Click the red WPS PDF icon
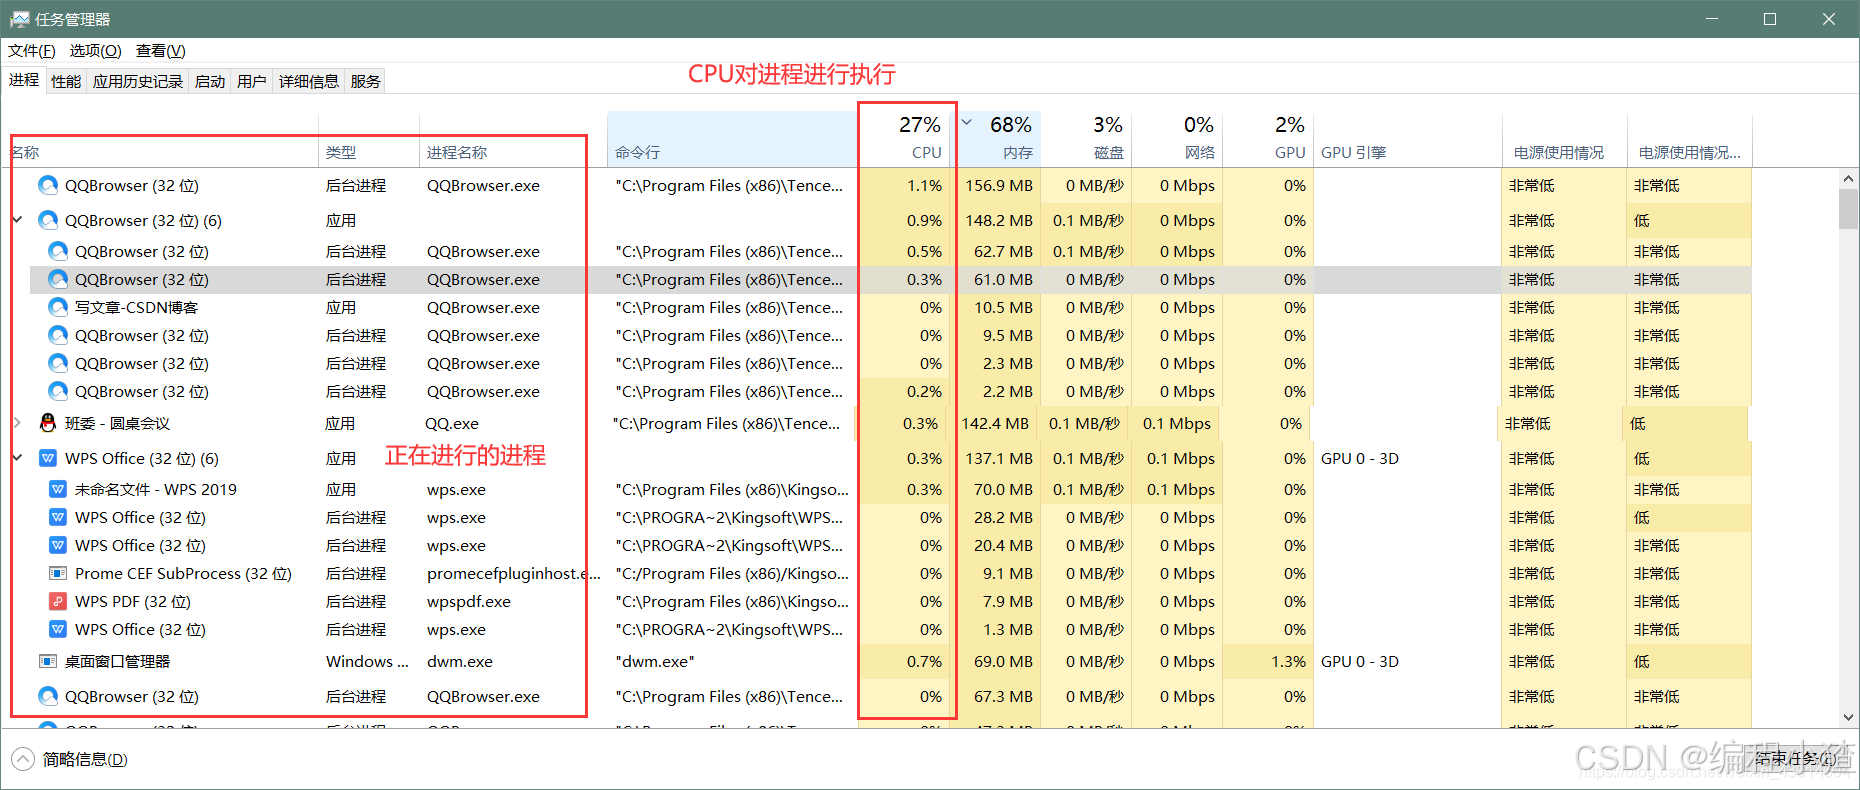Viewport: 1860px width, 790px height. click(58, 601)
